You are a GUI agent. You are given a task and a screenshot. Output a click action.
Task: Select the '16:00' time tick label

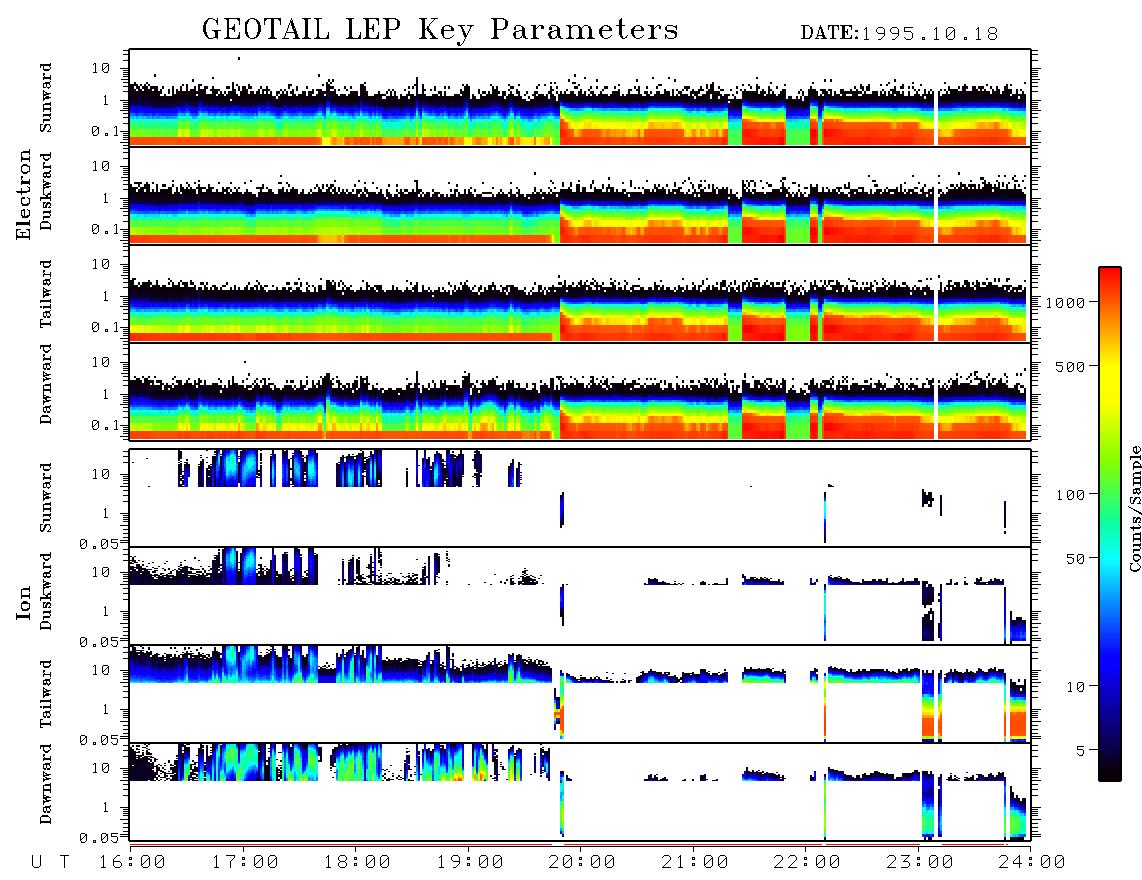pos(133,863)
